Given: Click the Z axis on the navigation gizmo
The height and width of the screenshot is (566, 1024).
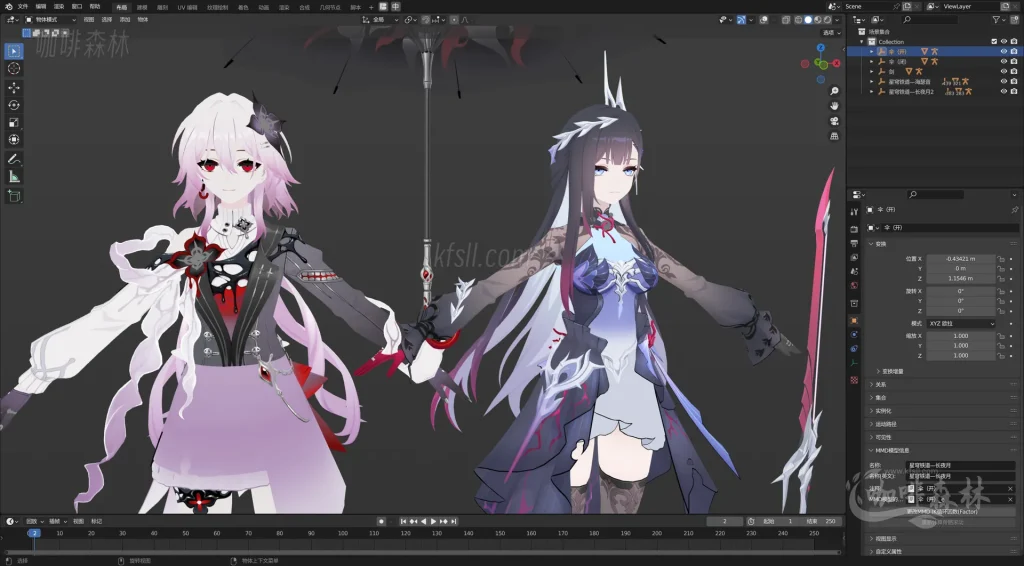Looking at the screenshot, I should (821, 48).
